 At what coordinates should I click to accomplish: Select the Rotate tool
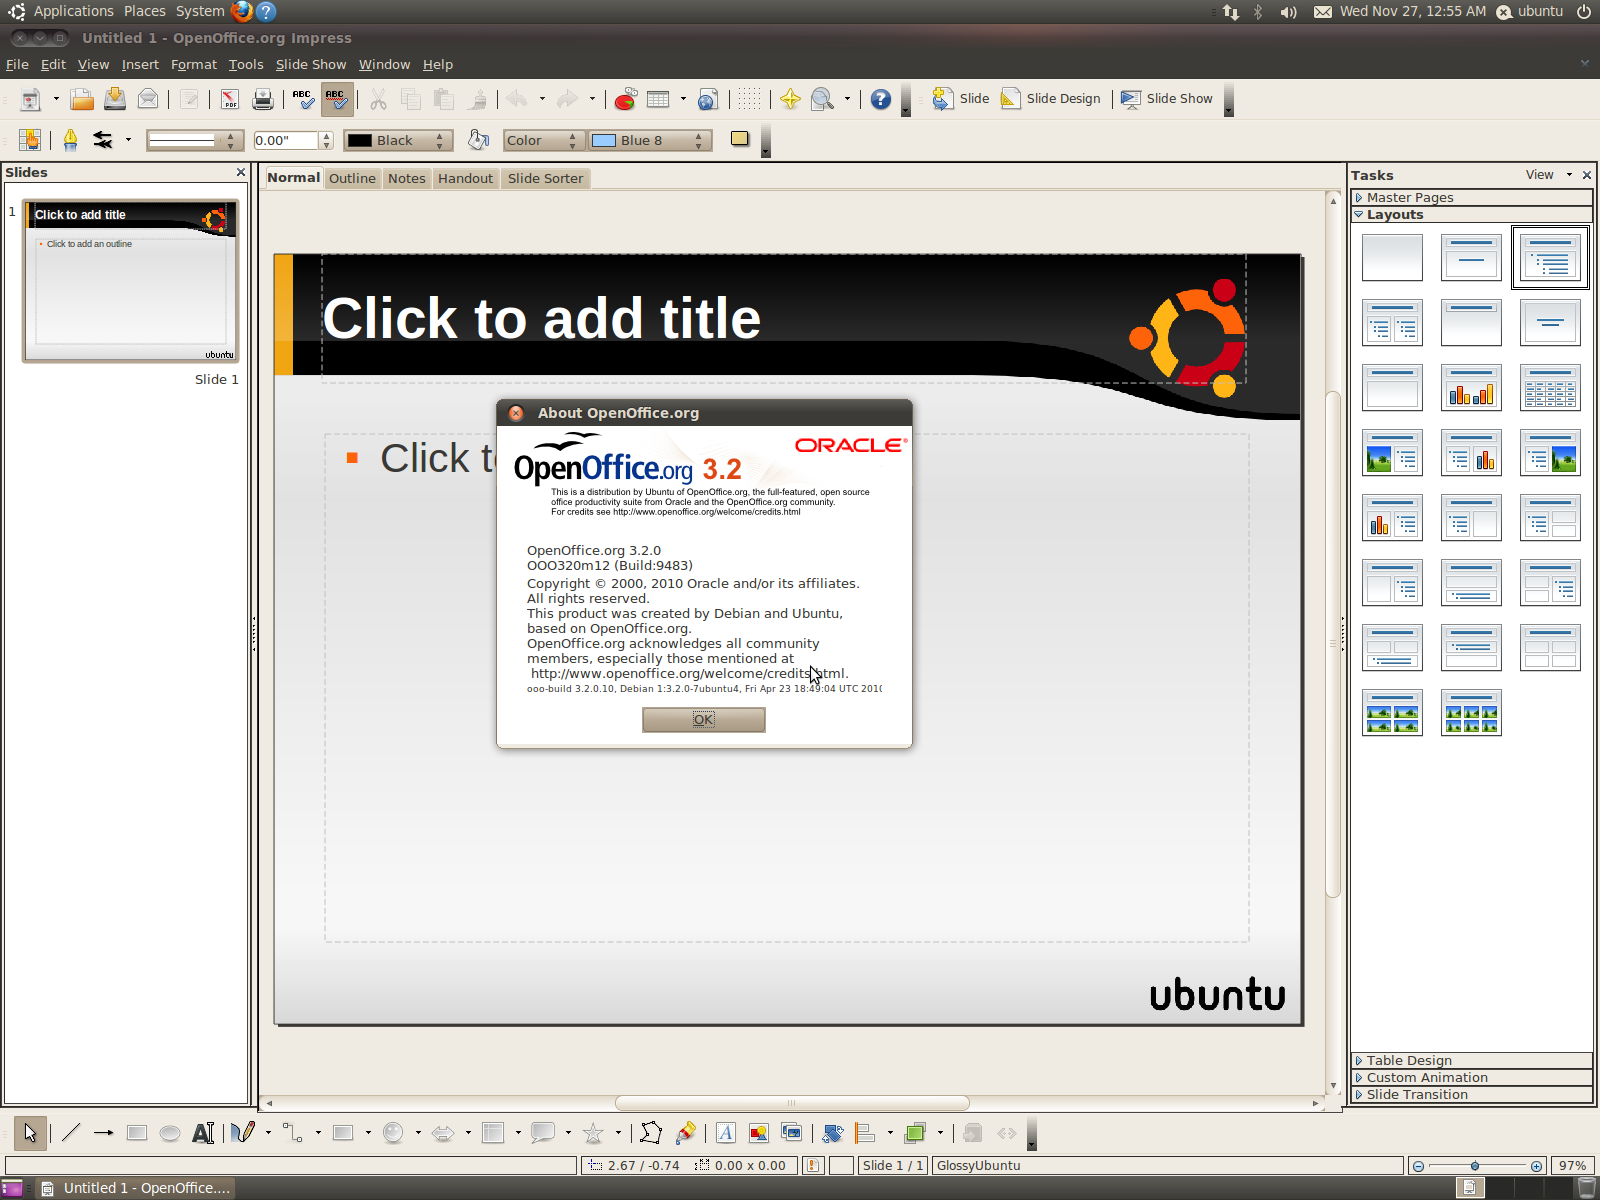(x=833, y=1133)
